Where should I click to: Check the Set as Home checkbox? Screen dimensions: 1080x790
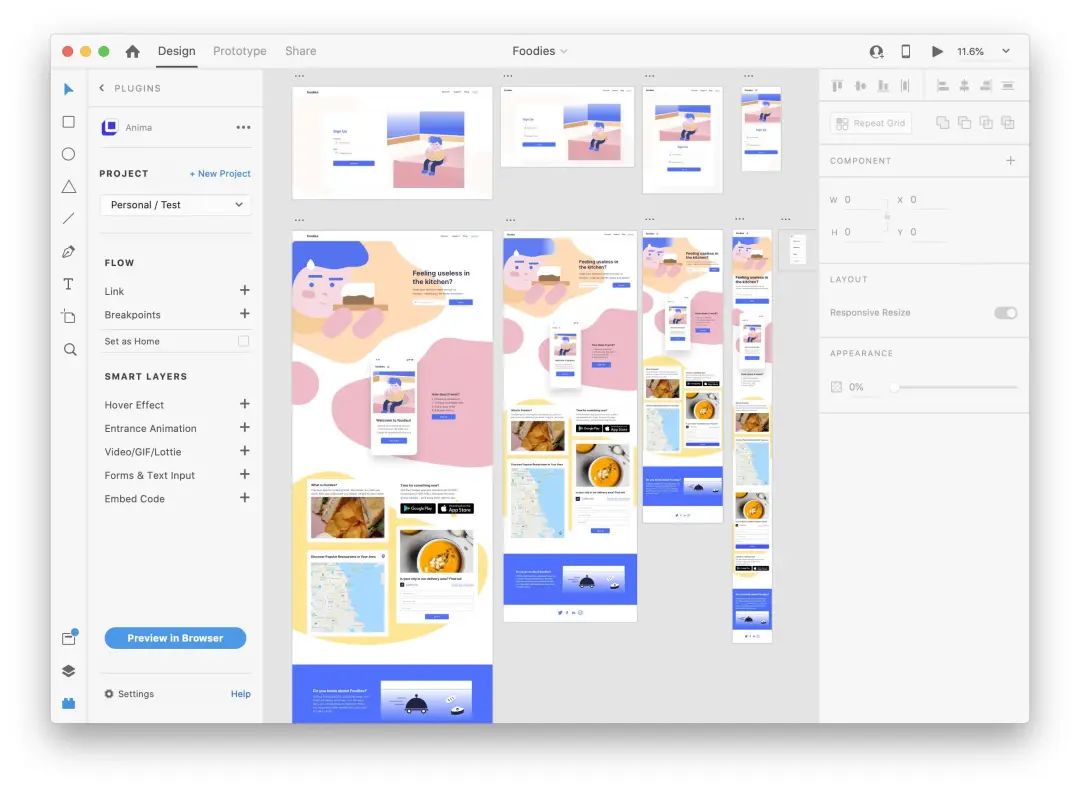(x=243, y=341)
